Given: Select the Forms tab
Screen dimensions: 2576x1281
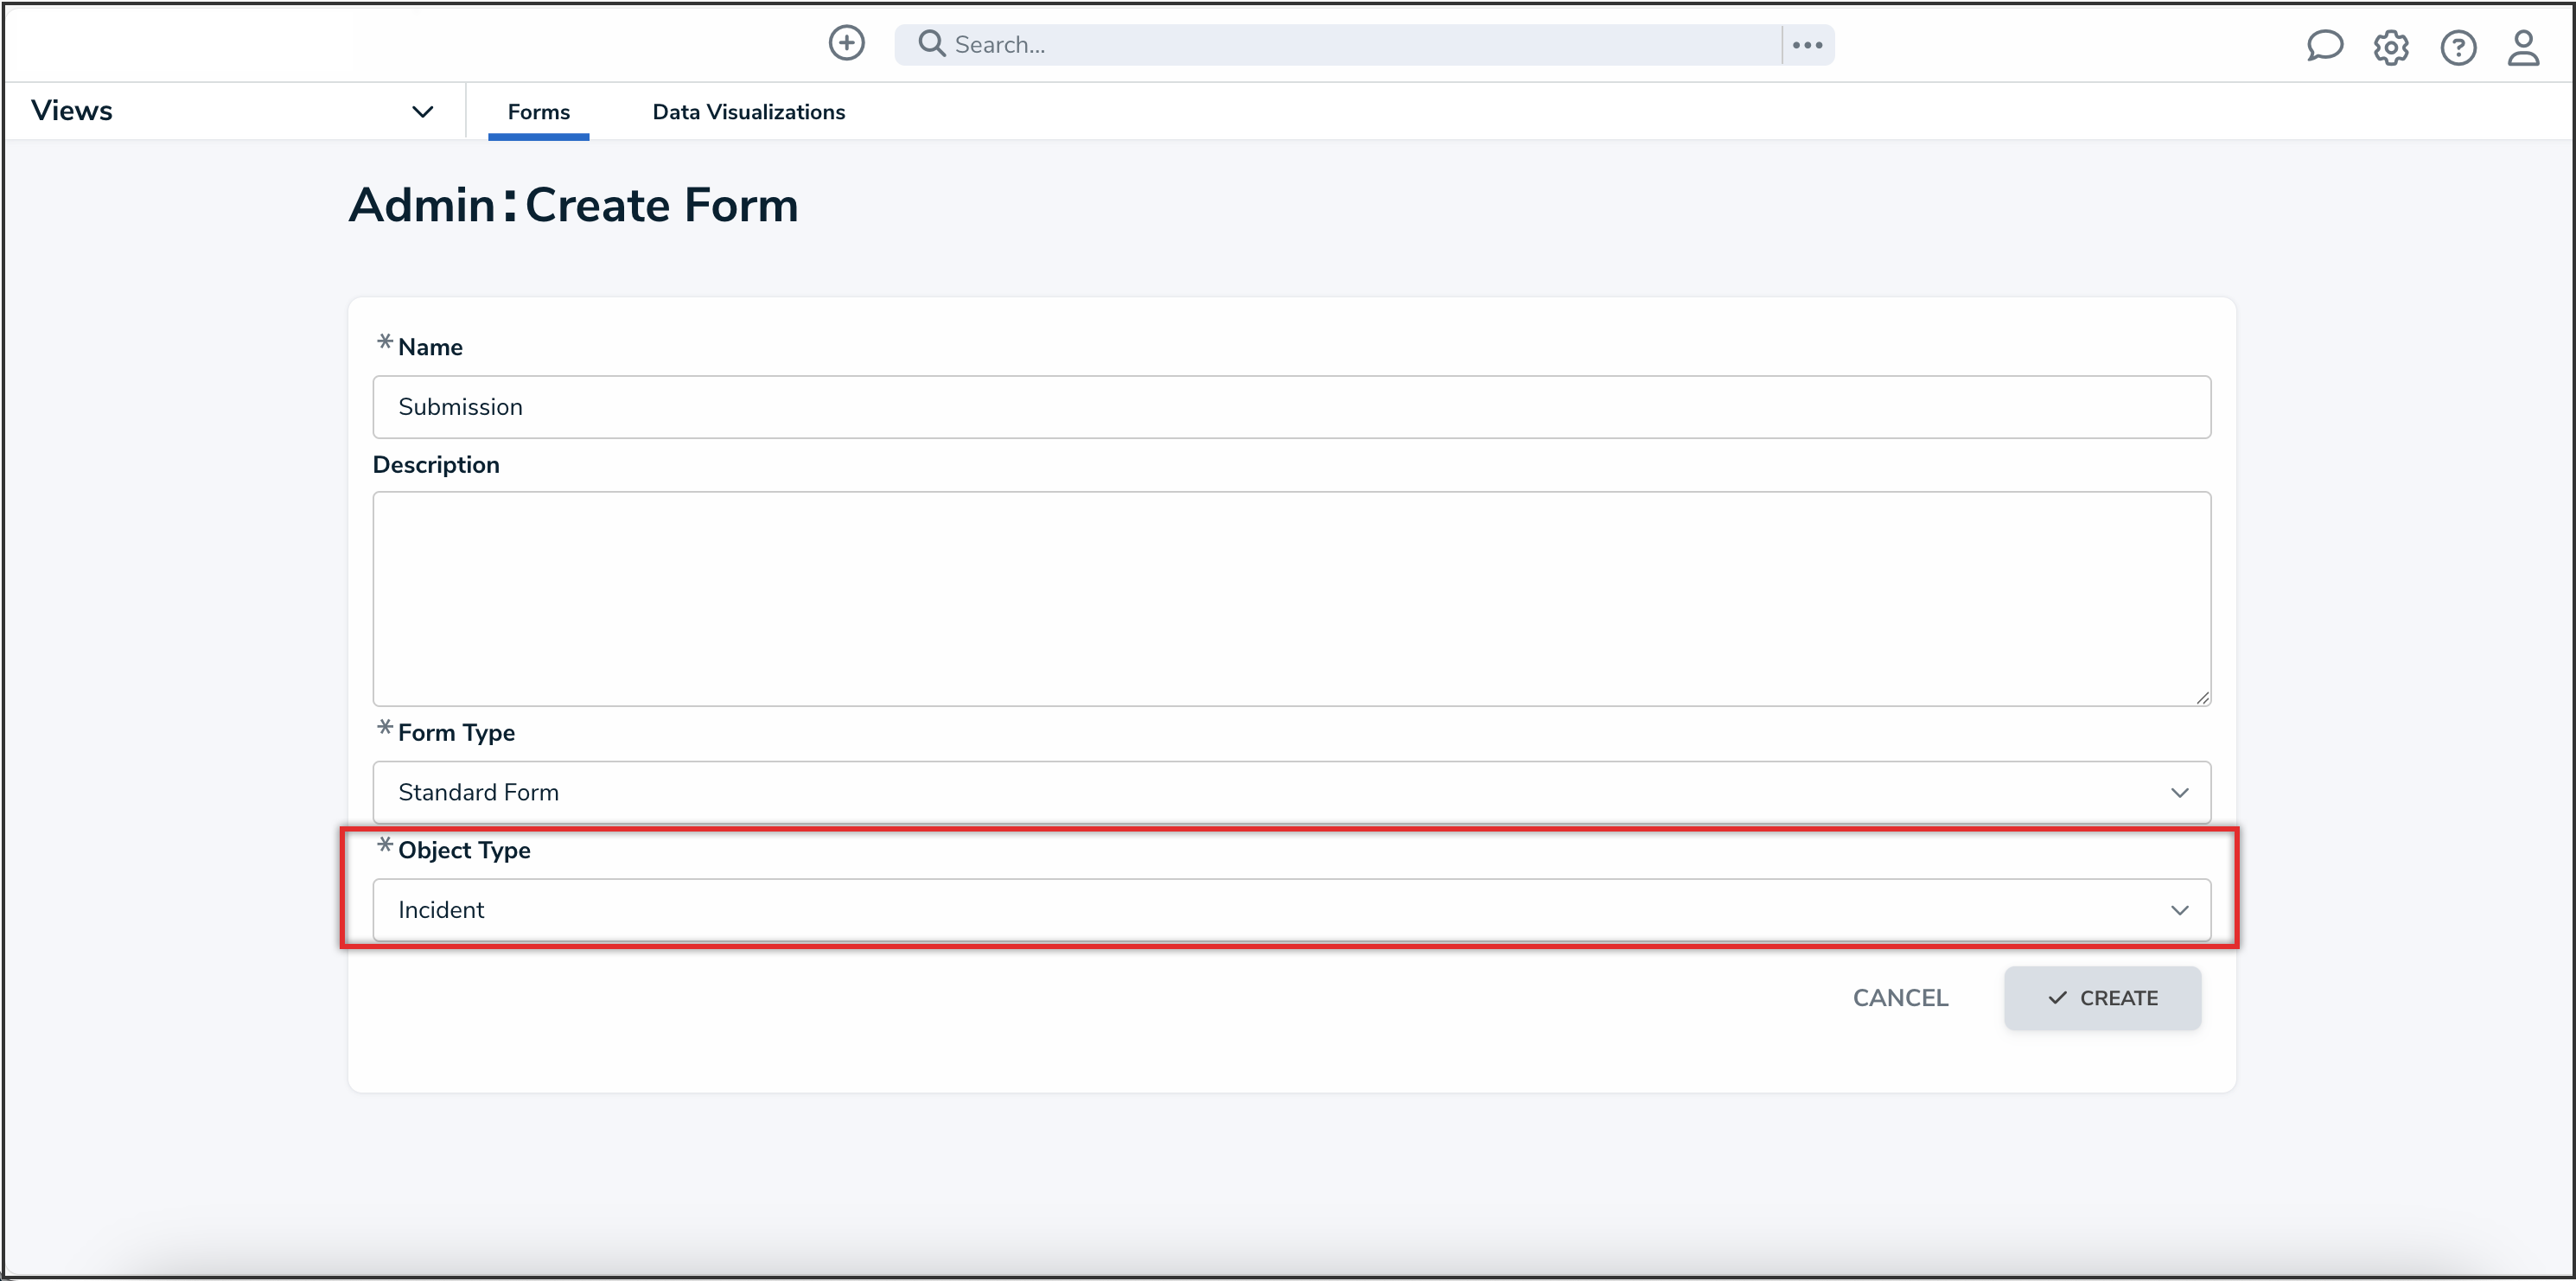Looking at the screenshot, I should (x=538, y=111).
